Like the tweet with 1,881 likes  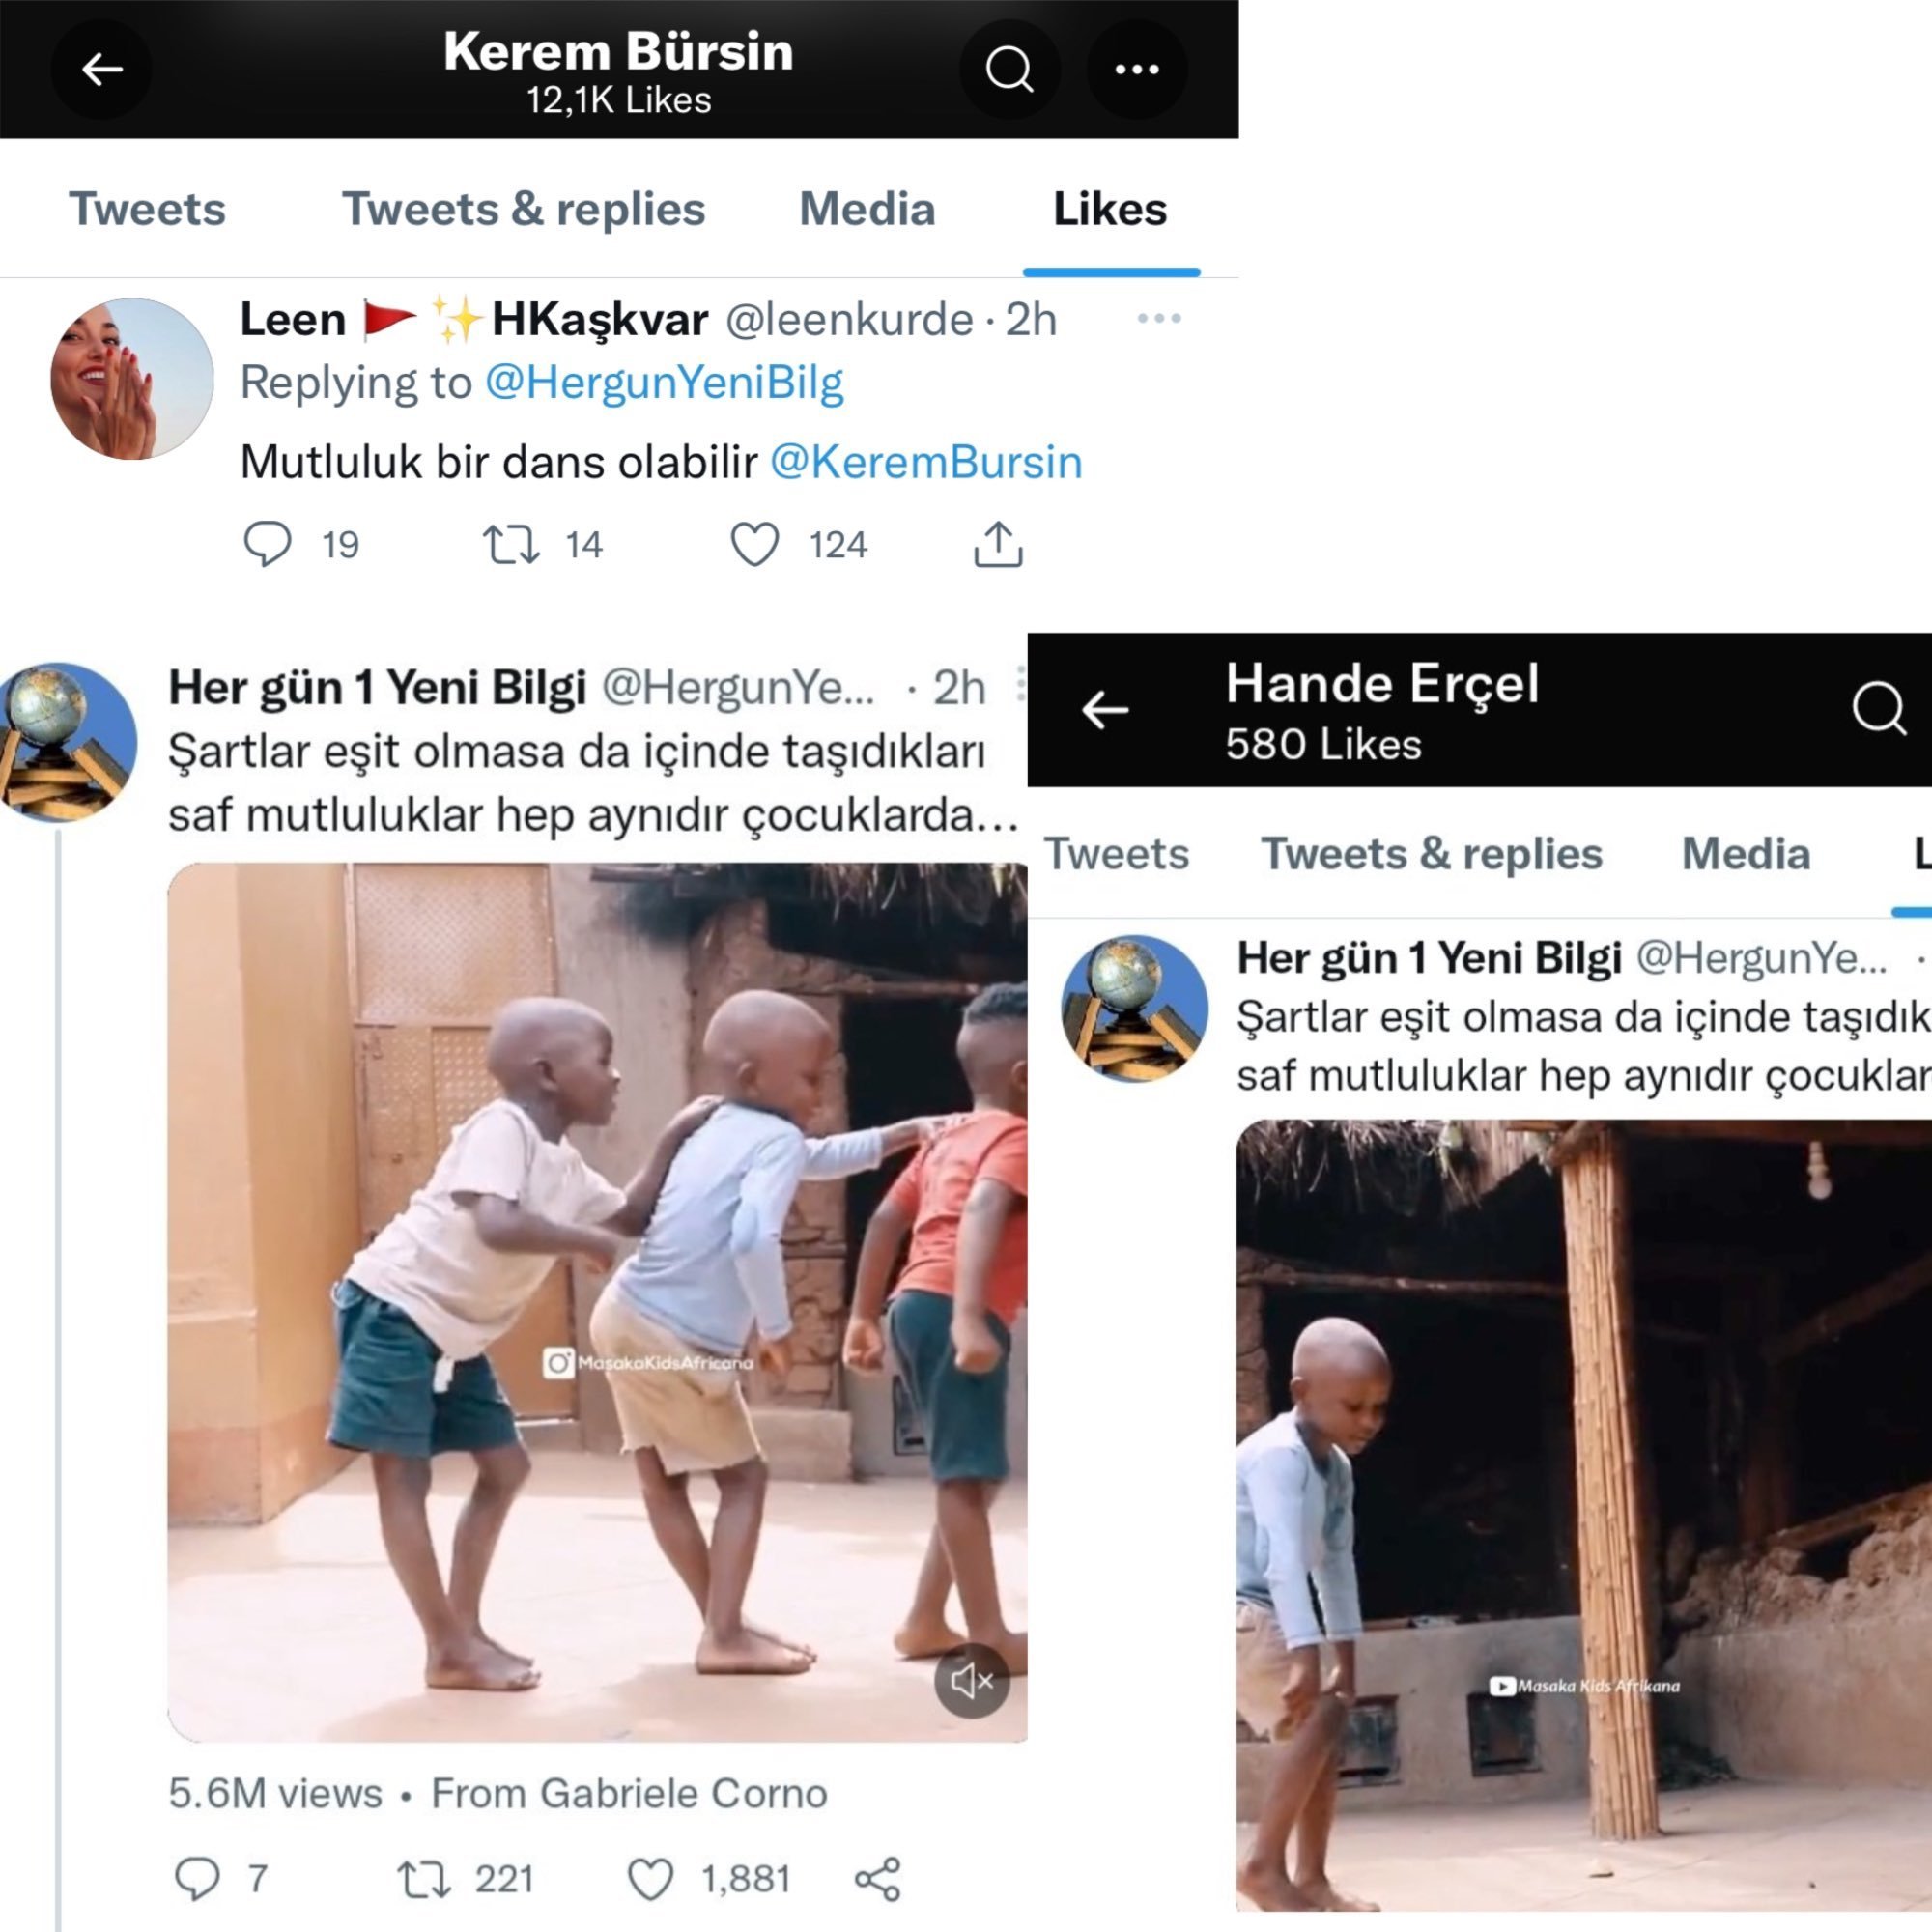[x=650, y=1879]
